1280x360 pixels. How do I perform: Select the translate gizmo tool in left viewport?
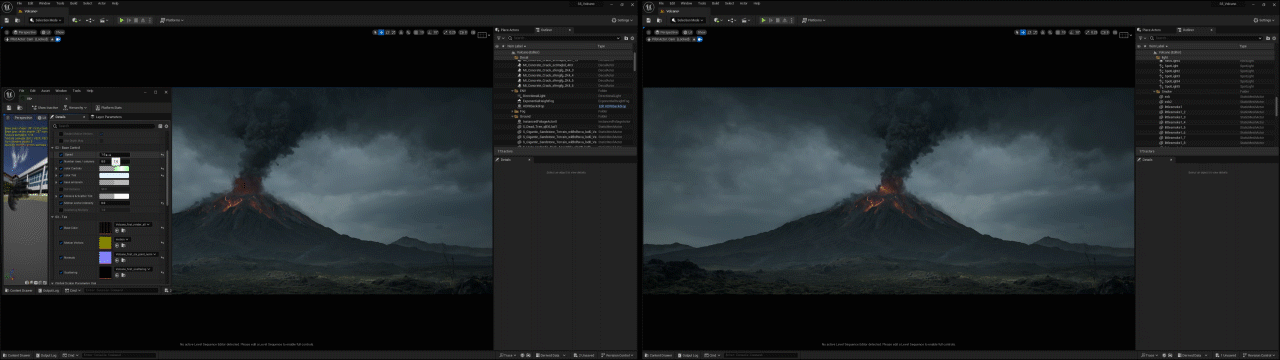point(381,32)
